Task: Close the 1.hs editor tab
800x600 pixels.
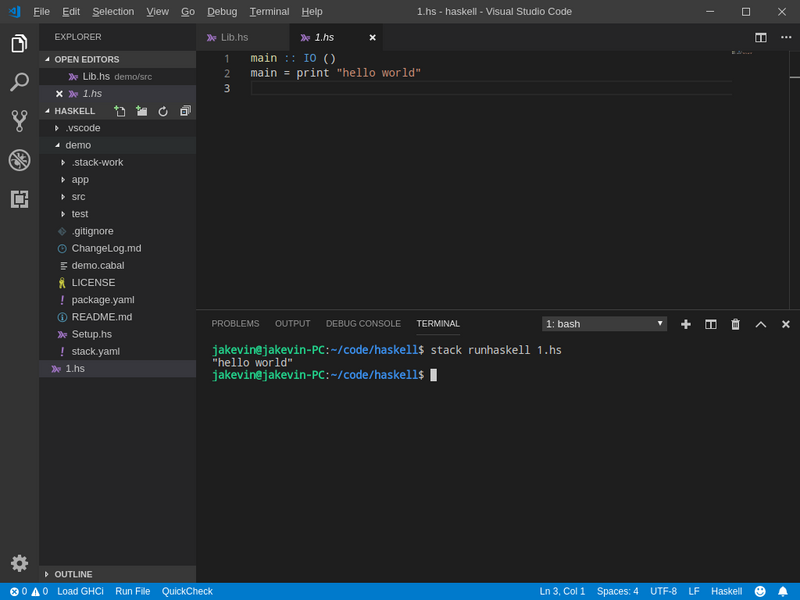Action: (x=372, y=38)
